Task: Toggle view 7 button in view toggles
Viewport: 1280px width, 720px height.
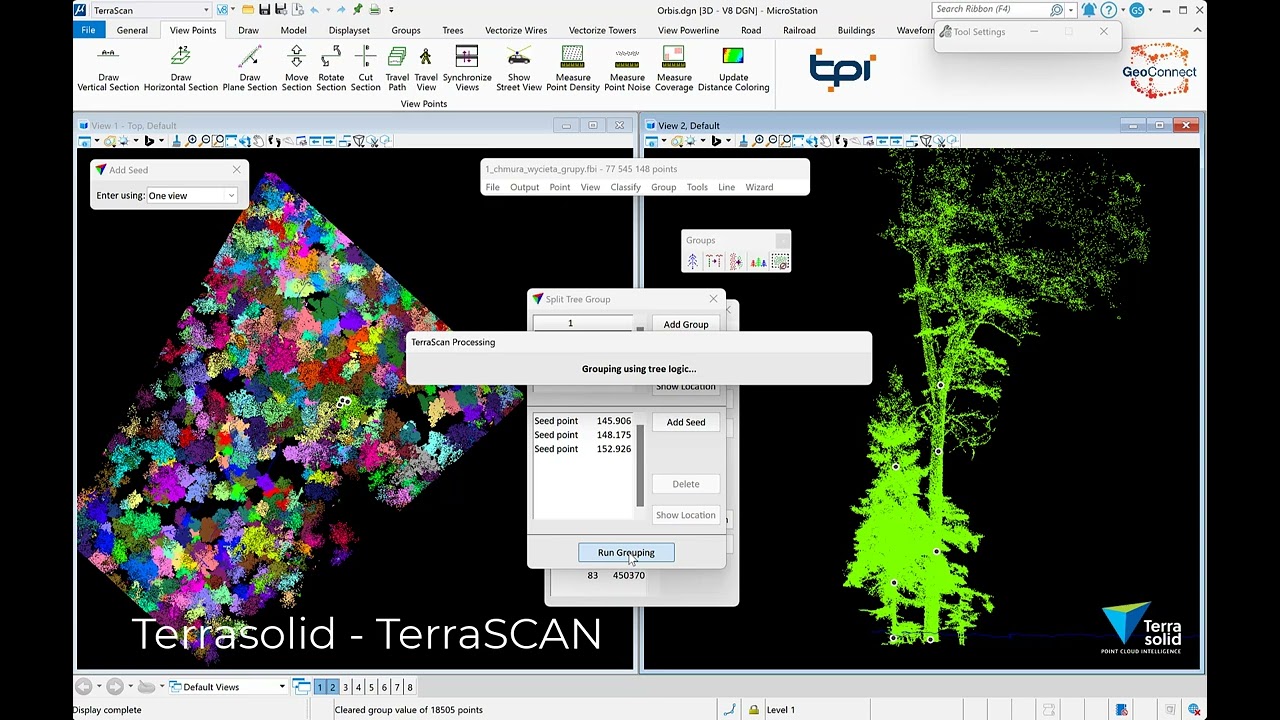Action: click(397, 687)
